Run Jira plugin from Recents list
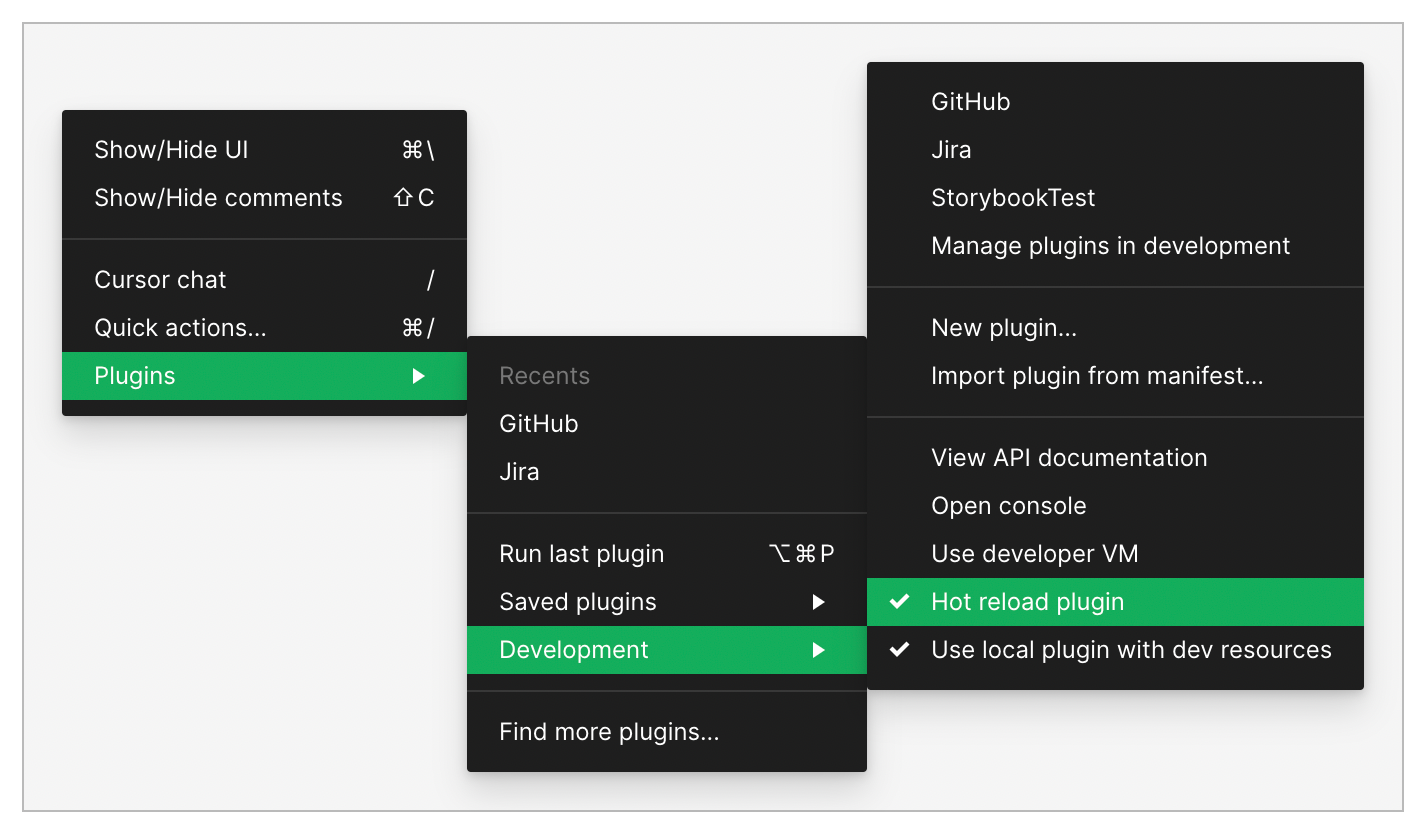Screen dimensions: 1426x834 click(x=519, y=472)
